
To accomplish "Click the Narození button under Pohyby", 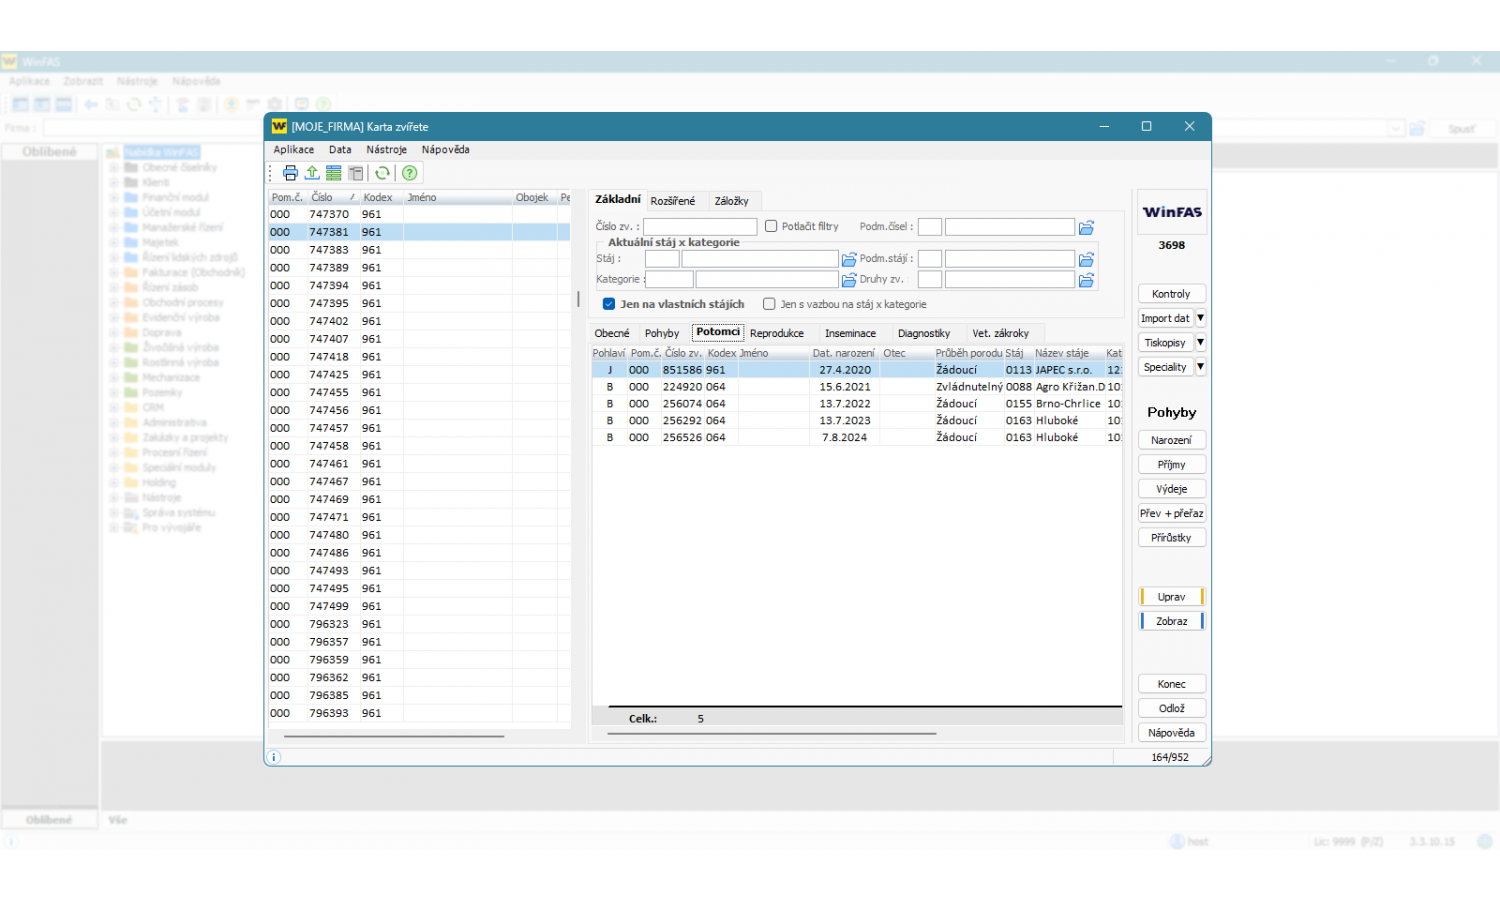I will pos(1171,440).
